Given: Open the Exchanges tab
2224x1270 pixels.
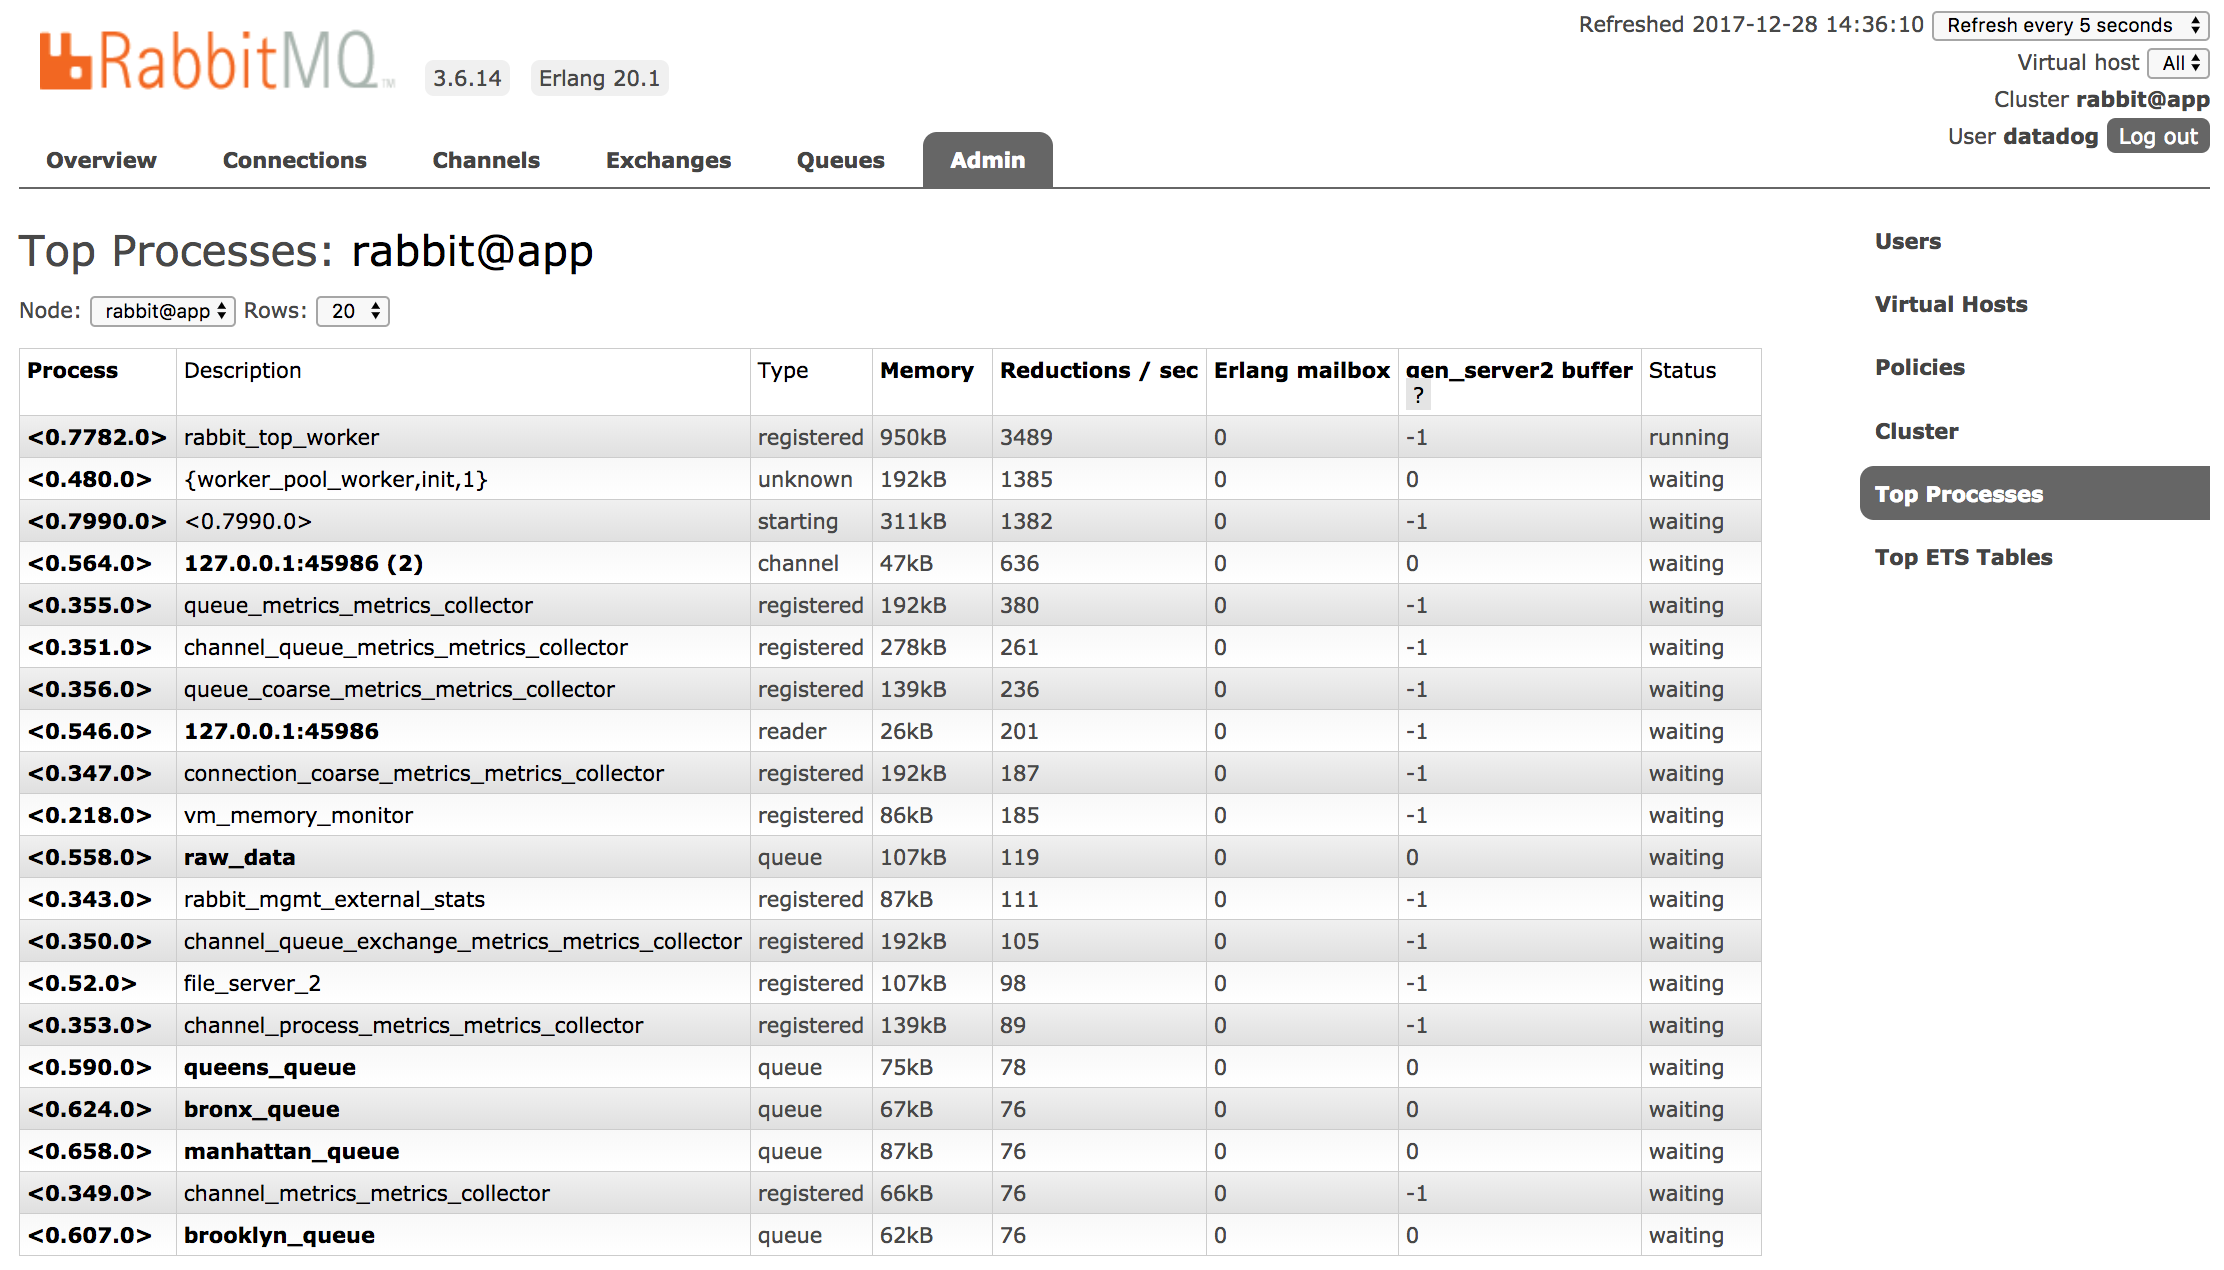Looking at the screenshot, I should [x=667, y=160].
